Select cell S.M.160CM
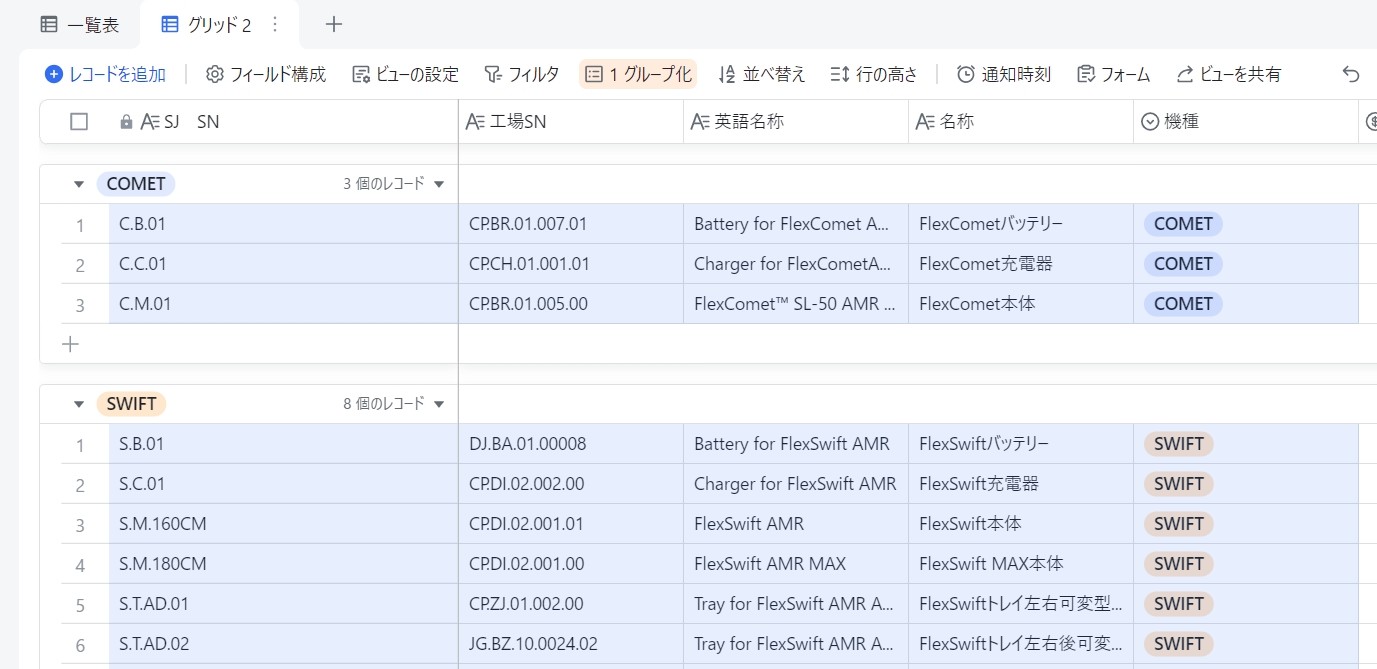This screenshot has width=1377, height=669. pyautogui.click(x=283, y=524)
